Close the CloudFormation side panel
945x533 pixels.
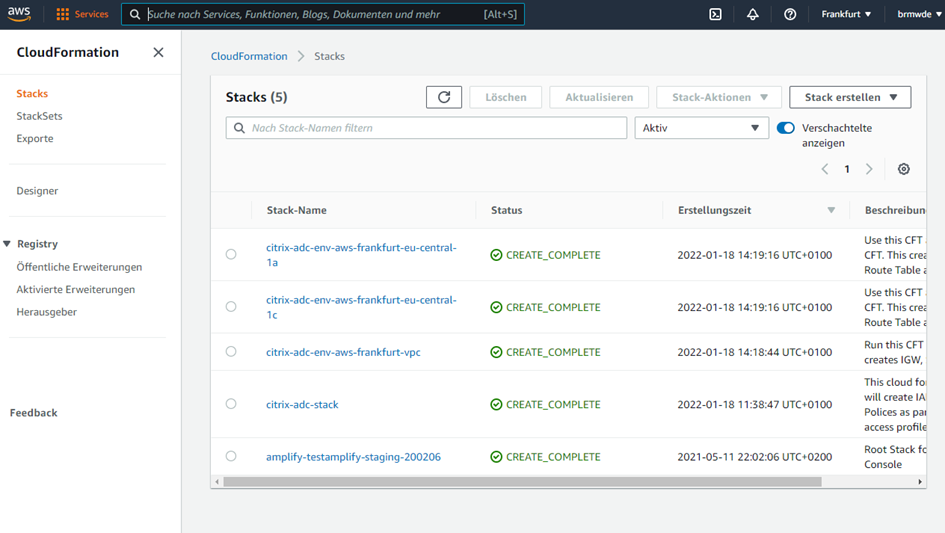[x=159, y=52]
